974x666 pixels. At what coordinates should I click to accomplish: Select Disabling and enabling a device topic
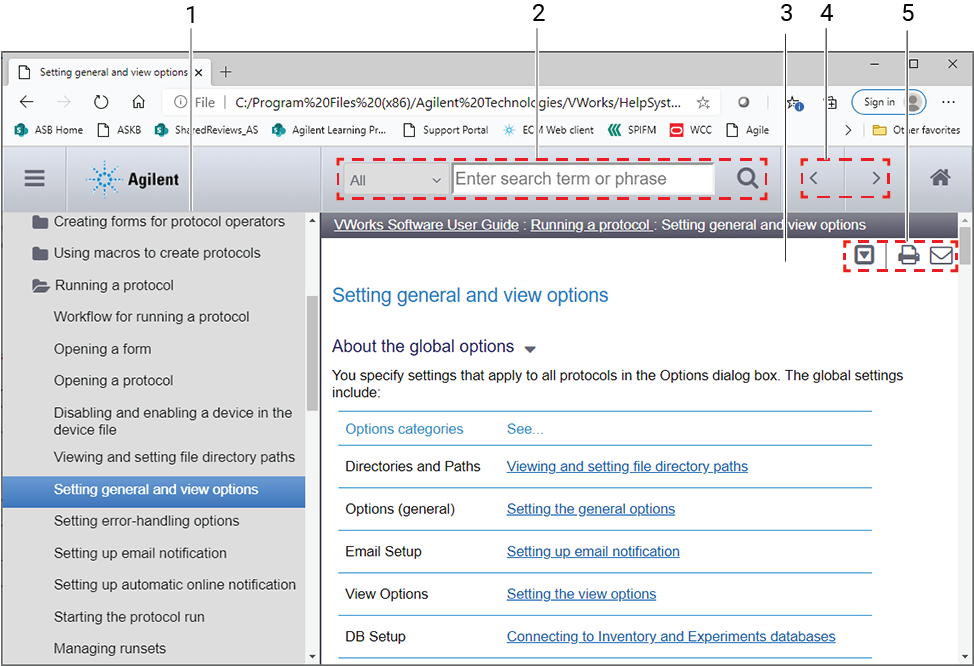coord(173,421)
